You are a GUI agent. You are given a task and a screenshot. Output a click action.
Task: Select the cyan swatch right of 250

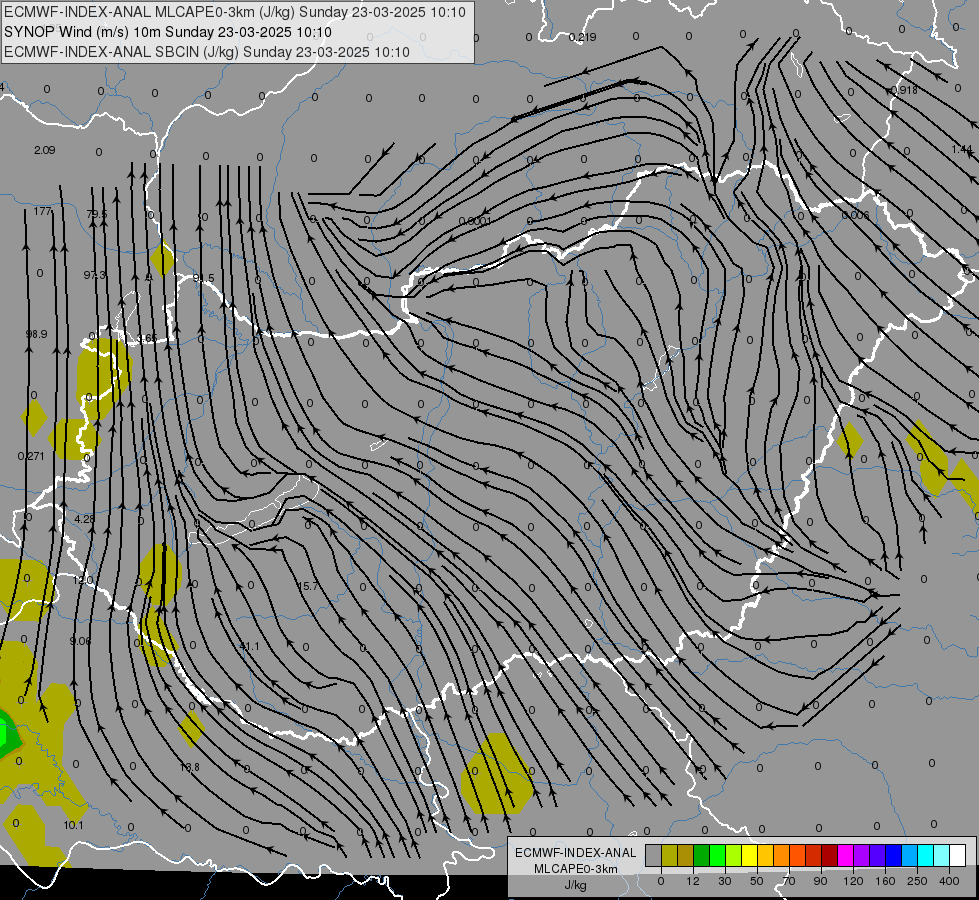point(925,855)
